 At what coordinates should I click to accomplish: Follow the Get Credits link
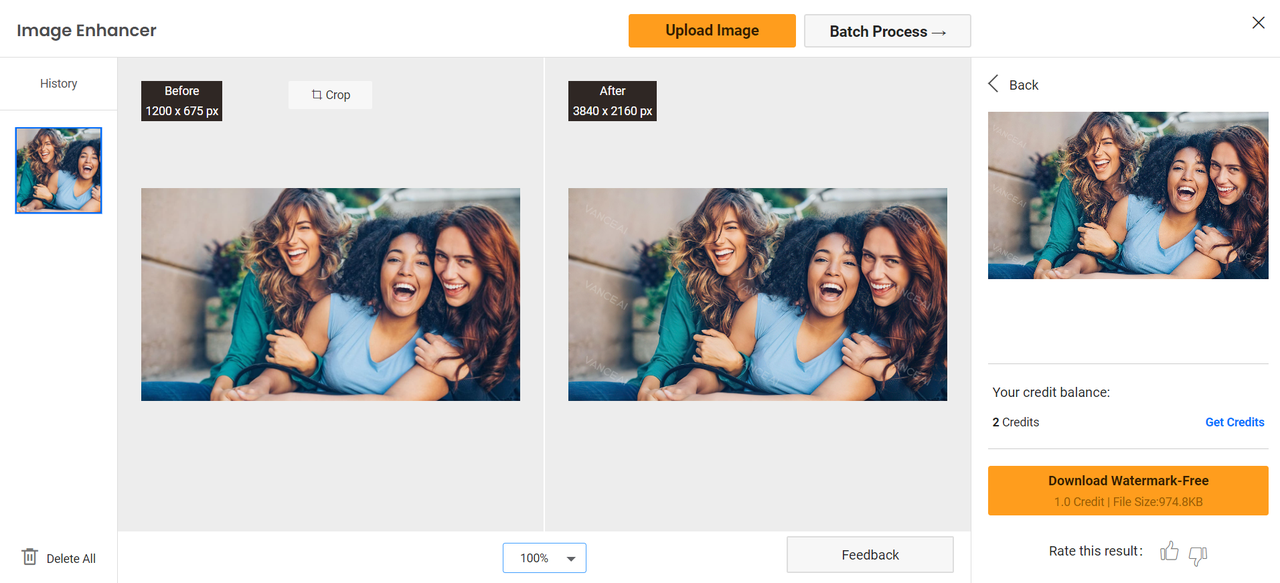[1234, 422]
